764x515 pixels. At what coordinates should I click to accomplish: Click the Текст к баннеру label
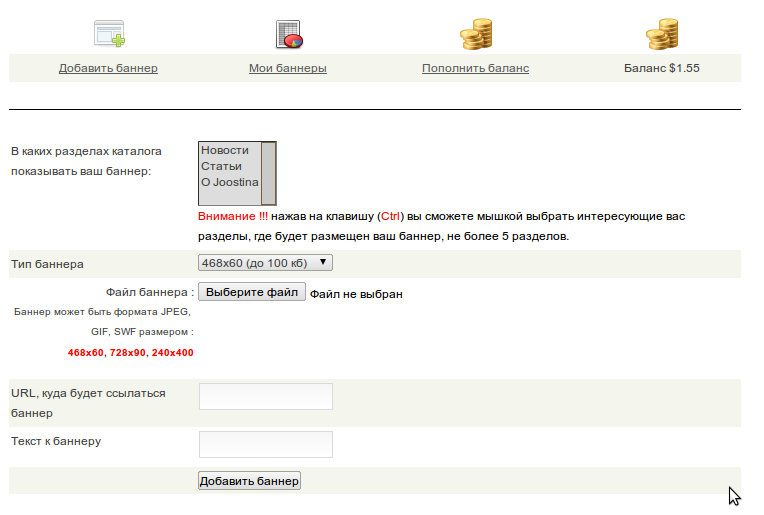[x=56, y=441]
